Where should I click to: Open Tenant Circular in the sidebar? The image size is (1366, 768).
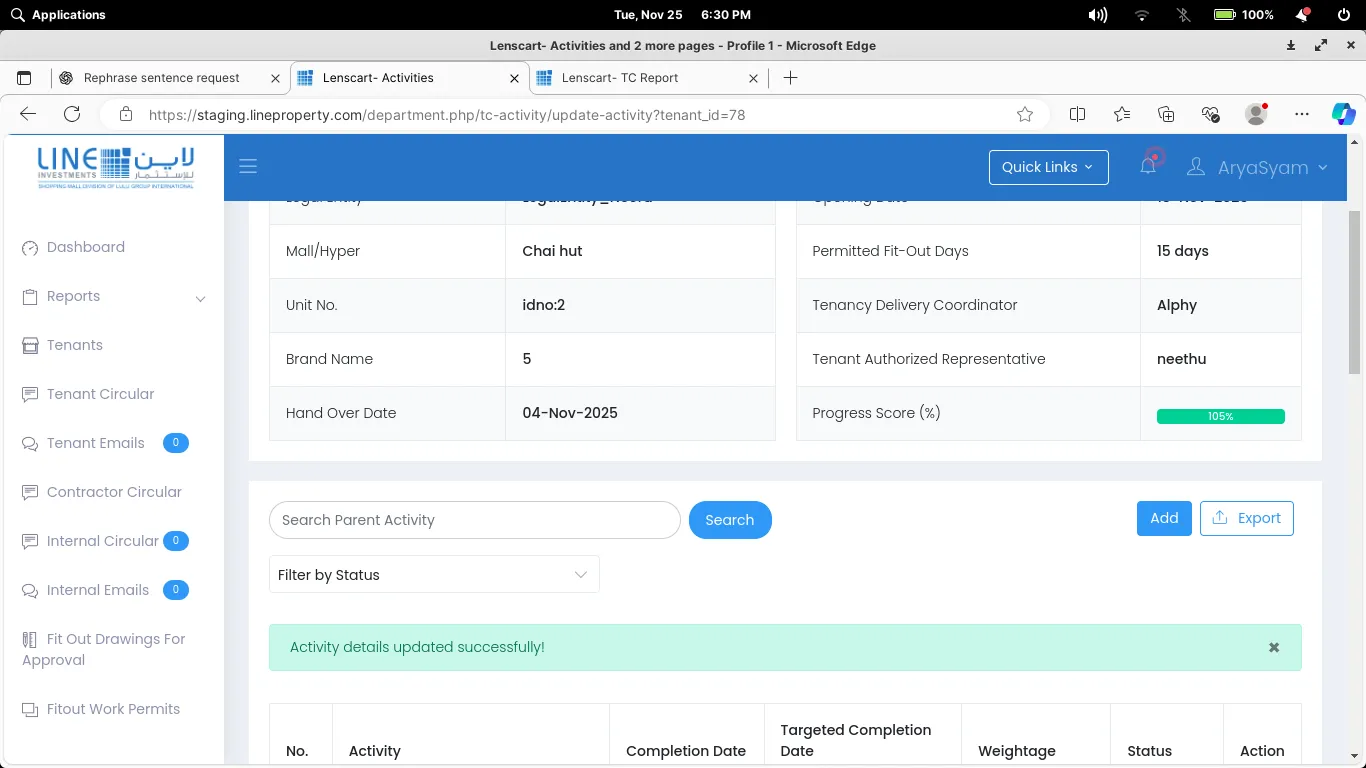(100, 394)
